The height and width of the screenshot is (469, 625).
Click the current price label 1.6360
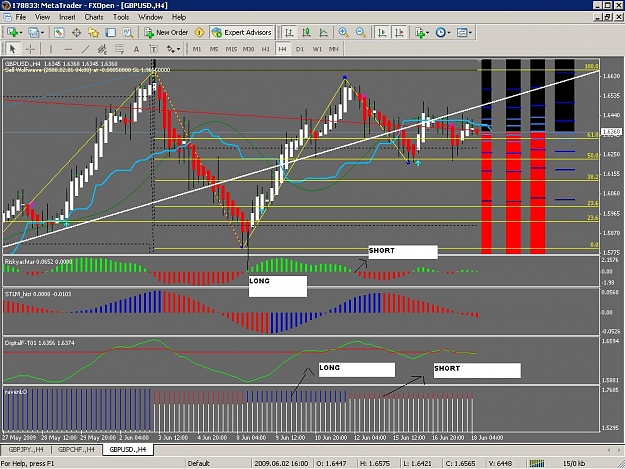[x=610, y=131]
